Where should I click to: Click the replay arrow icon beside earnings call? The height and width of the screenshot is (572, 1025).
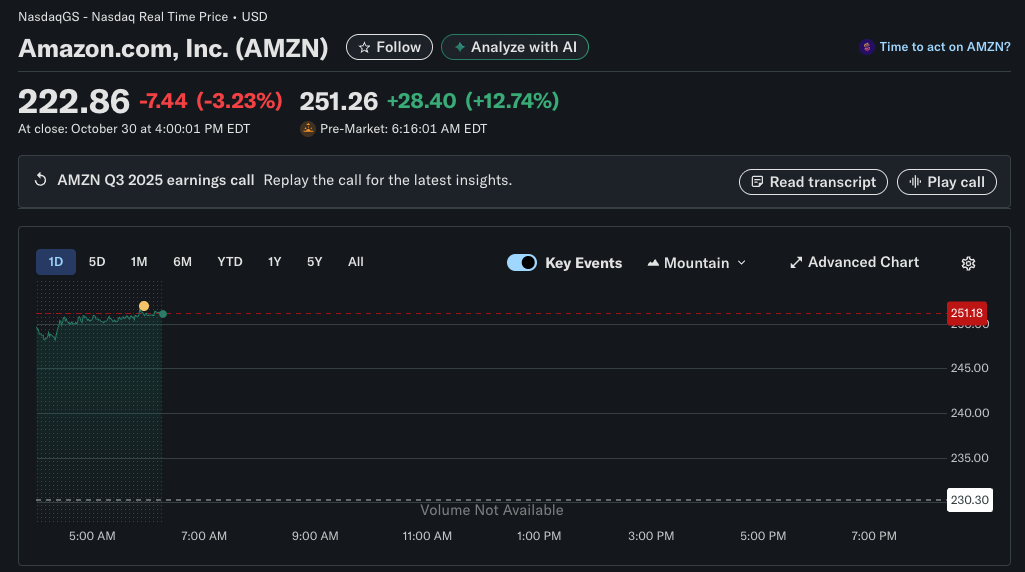tap(41, 180)
